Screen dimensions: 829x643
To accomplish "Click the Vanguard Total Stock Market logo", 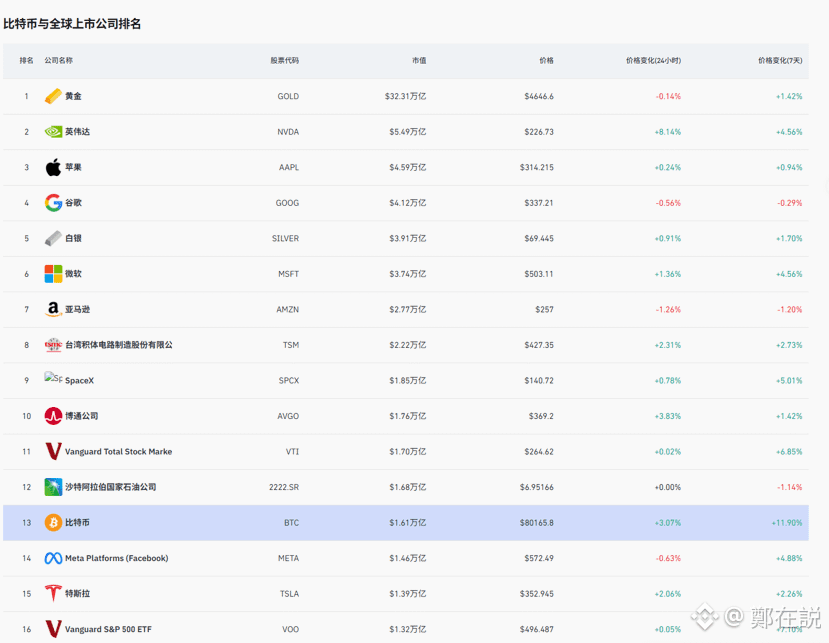I will 53,452.
